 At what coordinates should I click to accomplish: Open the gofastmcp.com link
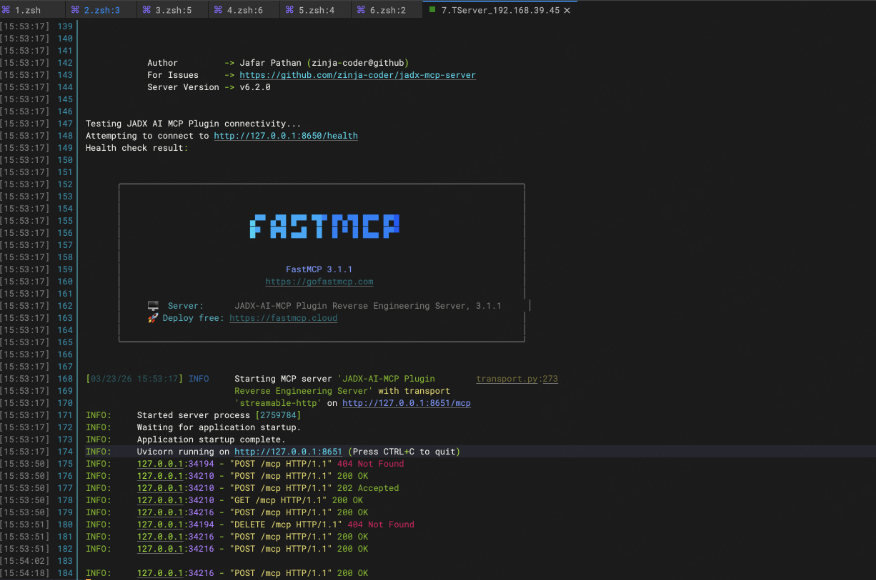(319, 282)
